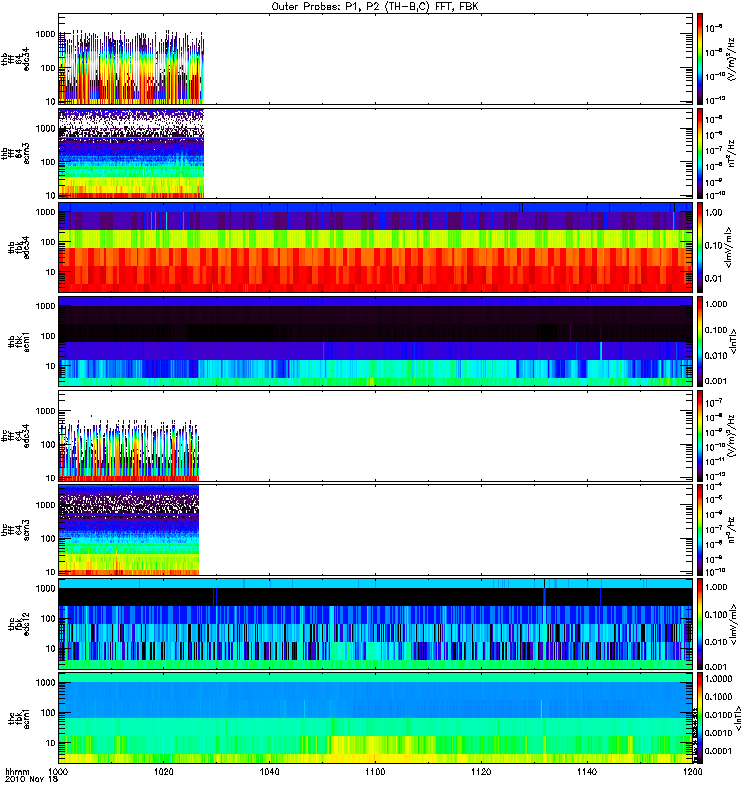Click the '0.01' tick on thb fbk edc34 color bar

coord(714,279)
